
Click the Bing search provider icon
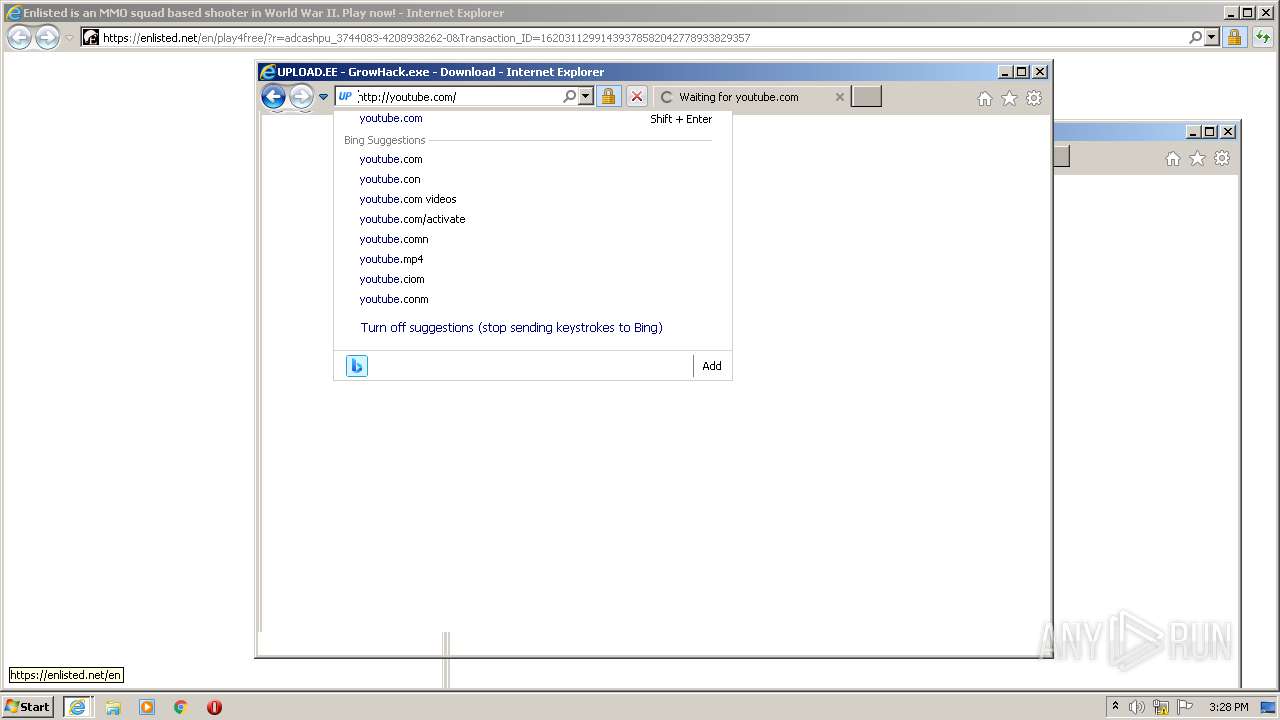click(357, 366)
